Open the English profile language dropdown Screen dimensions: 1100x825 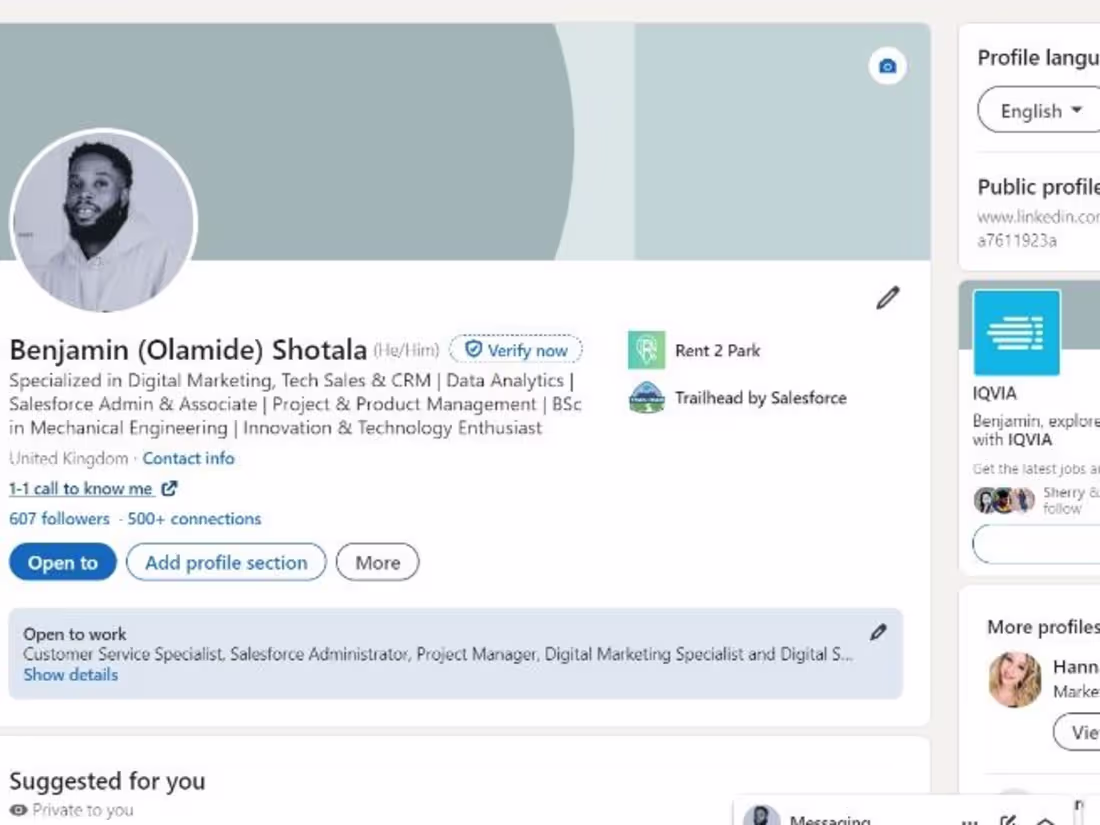pos(1042,111)
